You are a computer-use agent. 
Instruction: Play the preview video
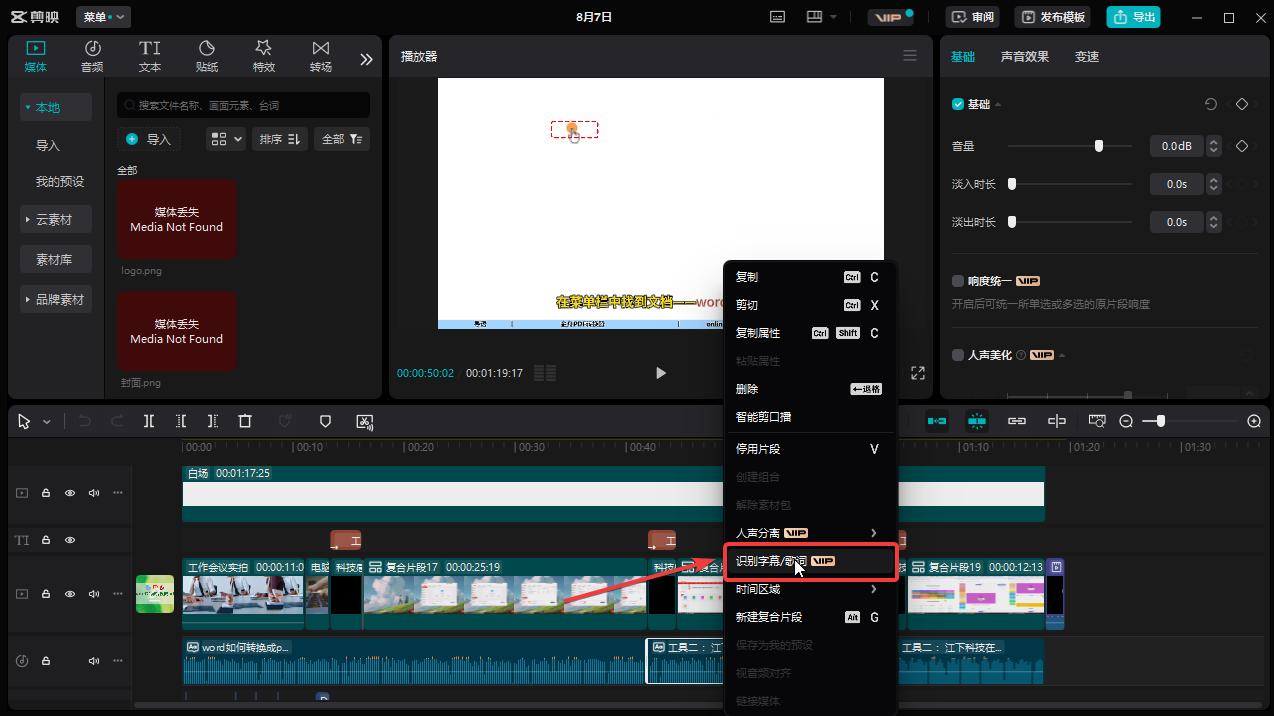660,373
